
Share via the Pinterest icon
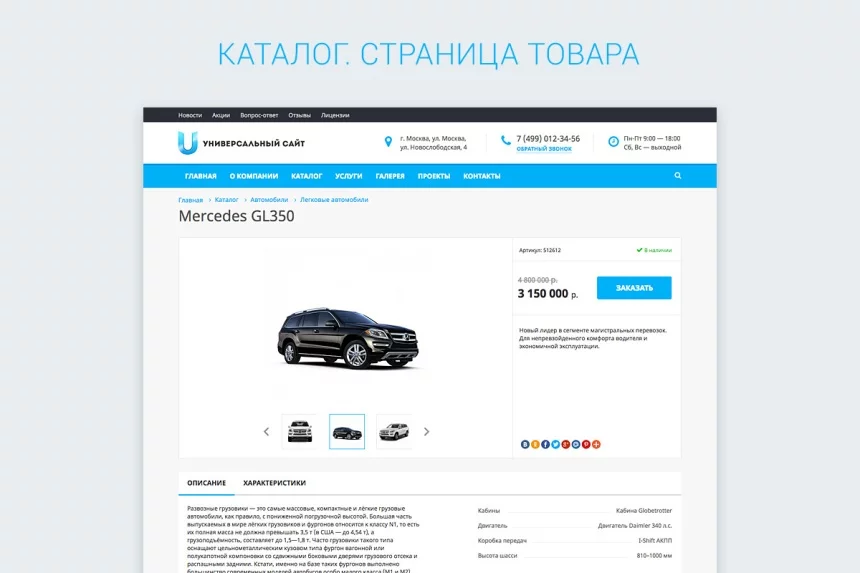click(x=586, y=444)
